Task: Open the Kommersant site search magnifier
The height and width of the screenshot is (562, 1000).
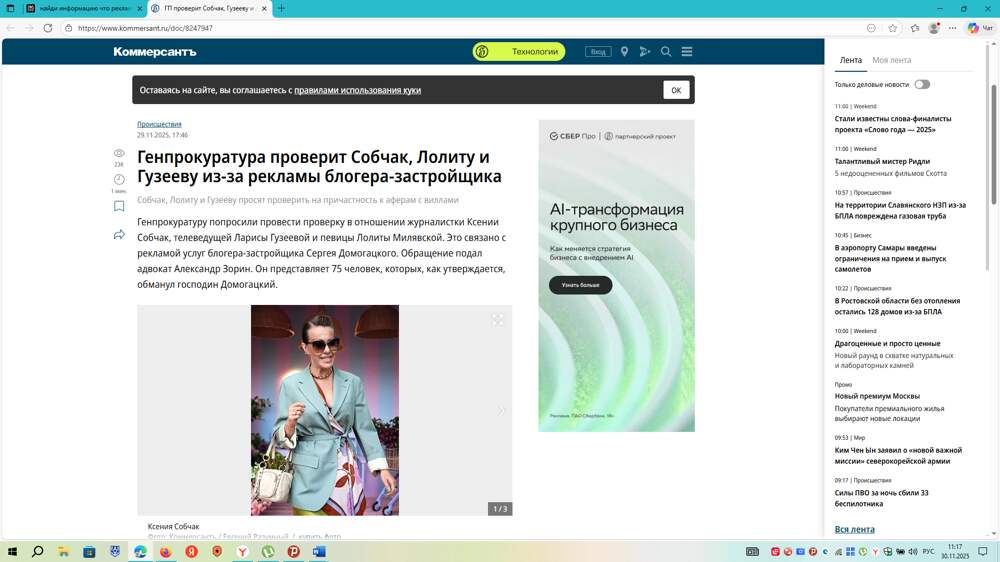Action: pos(666,52)
